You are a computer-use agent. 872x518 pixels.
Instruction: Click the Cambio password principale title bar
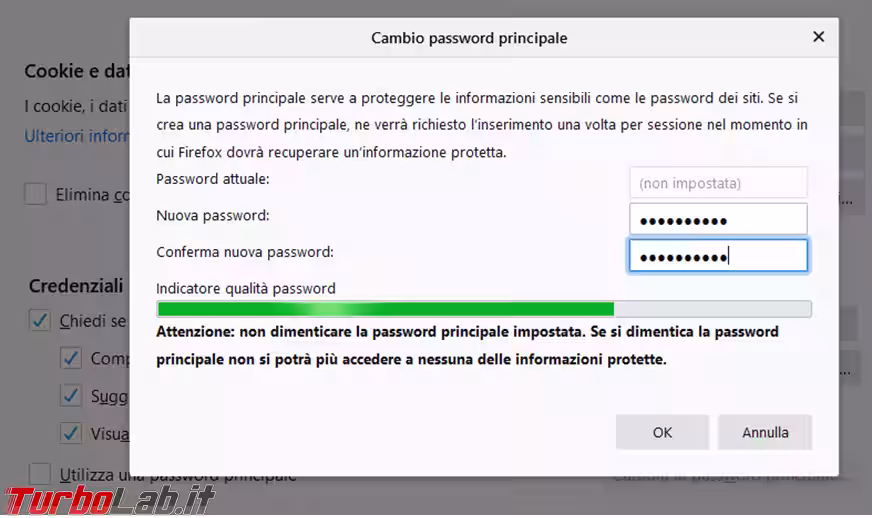click(469, 38)
